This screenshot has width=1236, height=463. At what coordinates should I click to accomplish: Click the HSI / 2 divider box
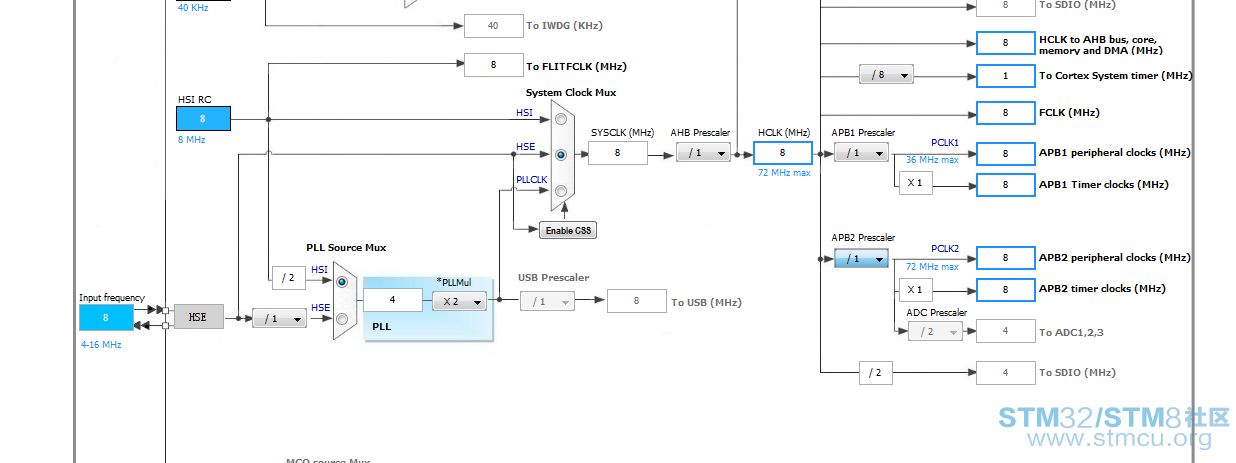pos(288,277)
